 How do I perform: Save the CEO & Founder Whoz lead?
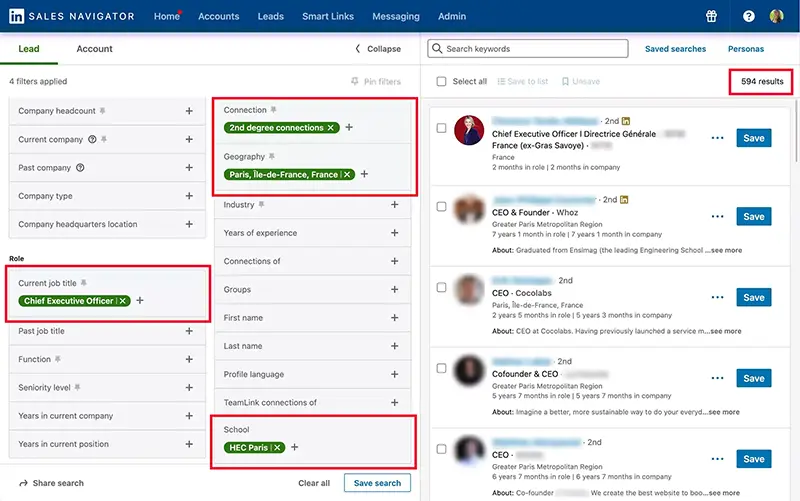(x=754, y=216)
